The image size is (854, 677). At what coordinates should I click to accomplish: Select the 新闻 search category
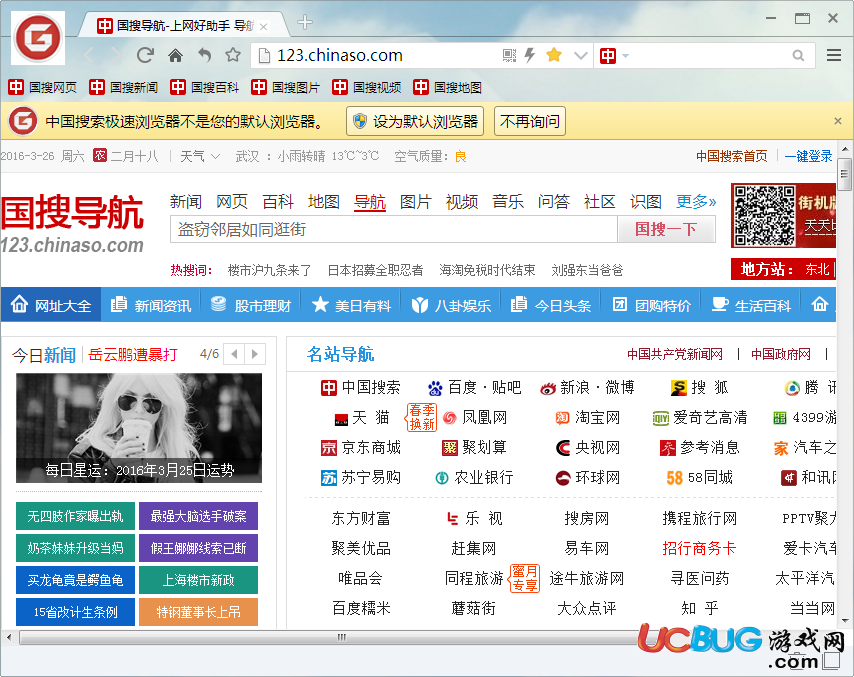tap(186, 202)
